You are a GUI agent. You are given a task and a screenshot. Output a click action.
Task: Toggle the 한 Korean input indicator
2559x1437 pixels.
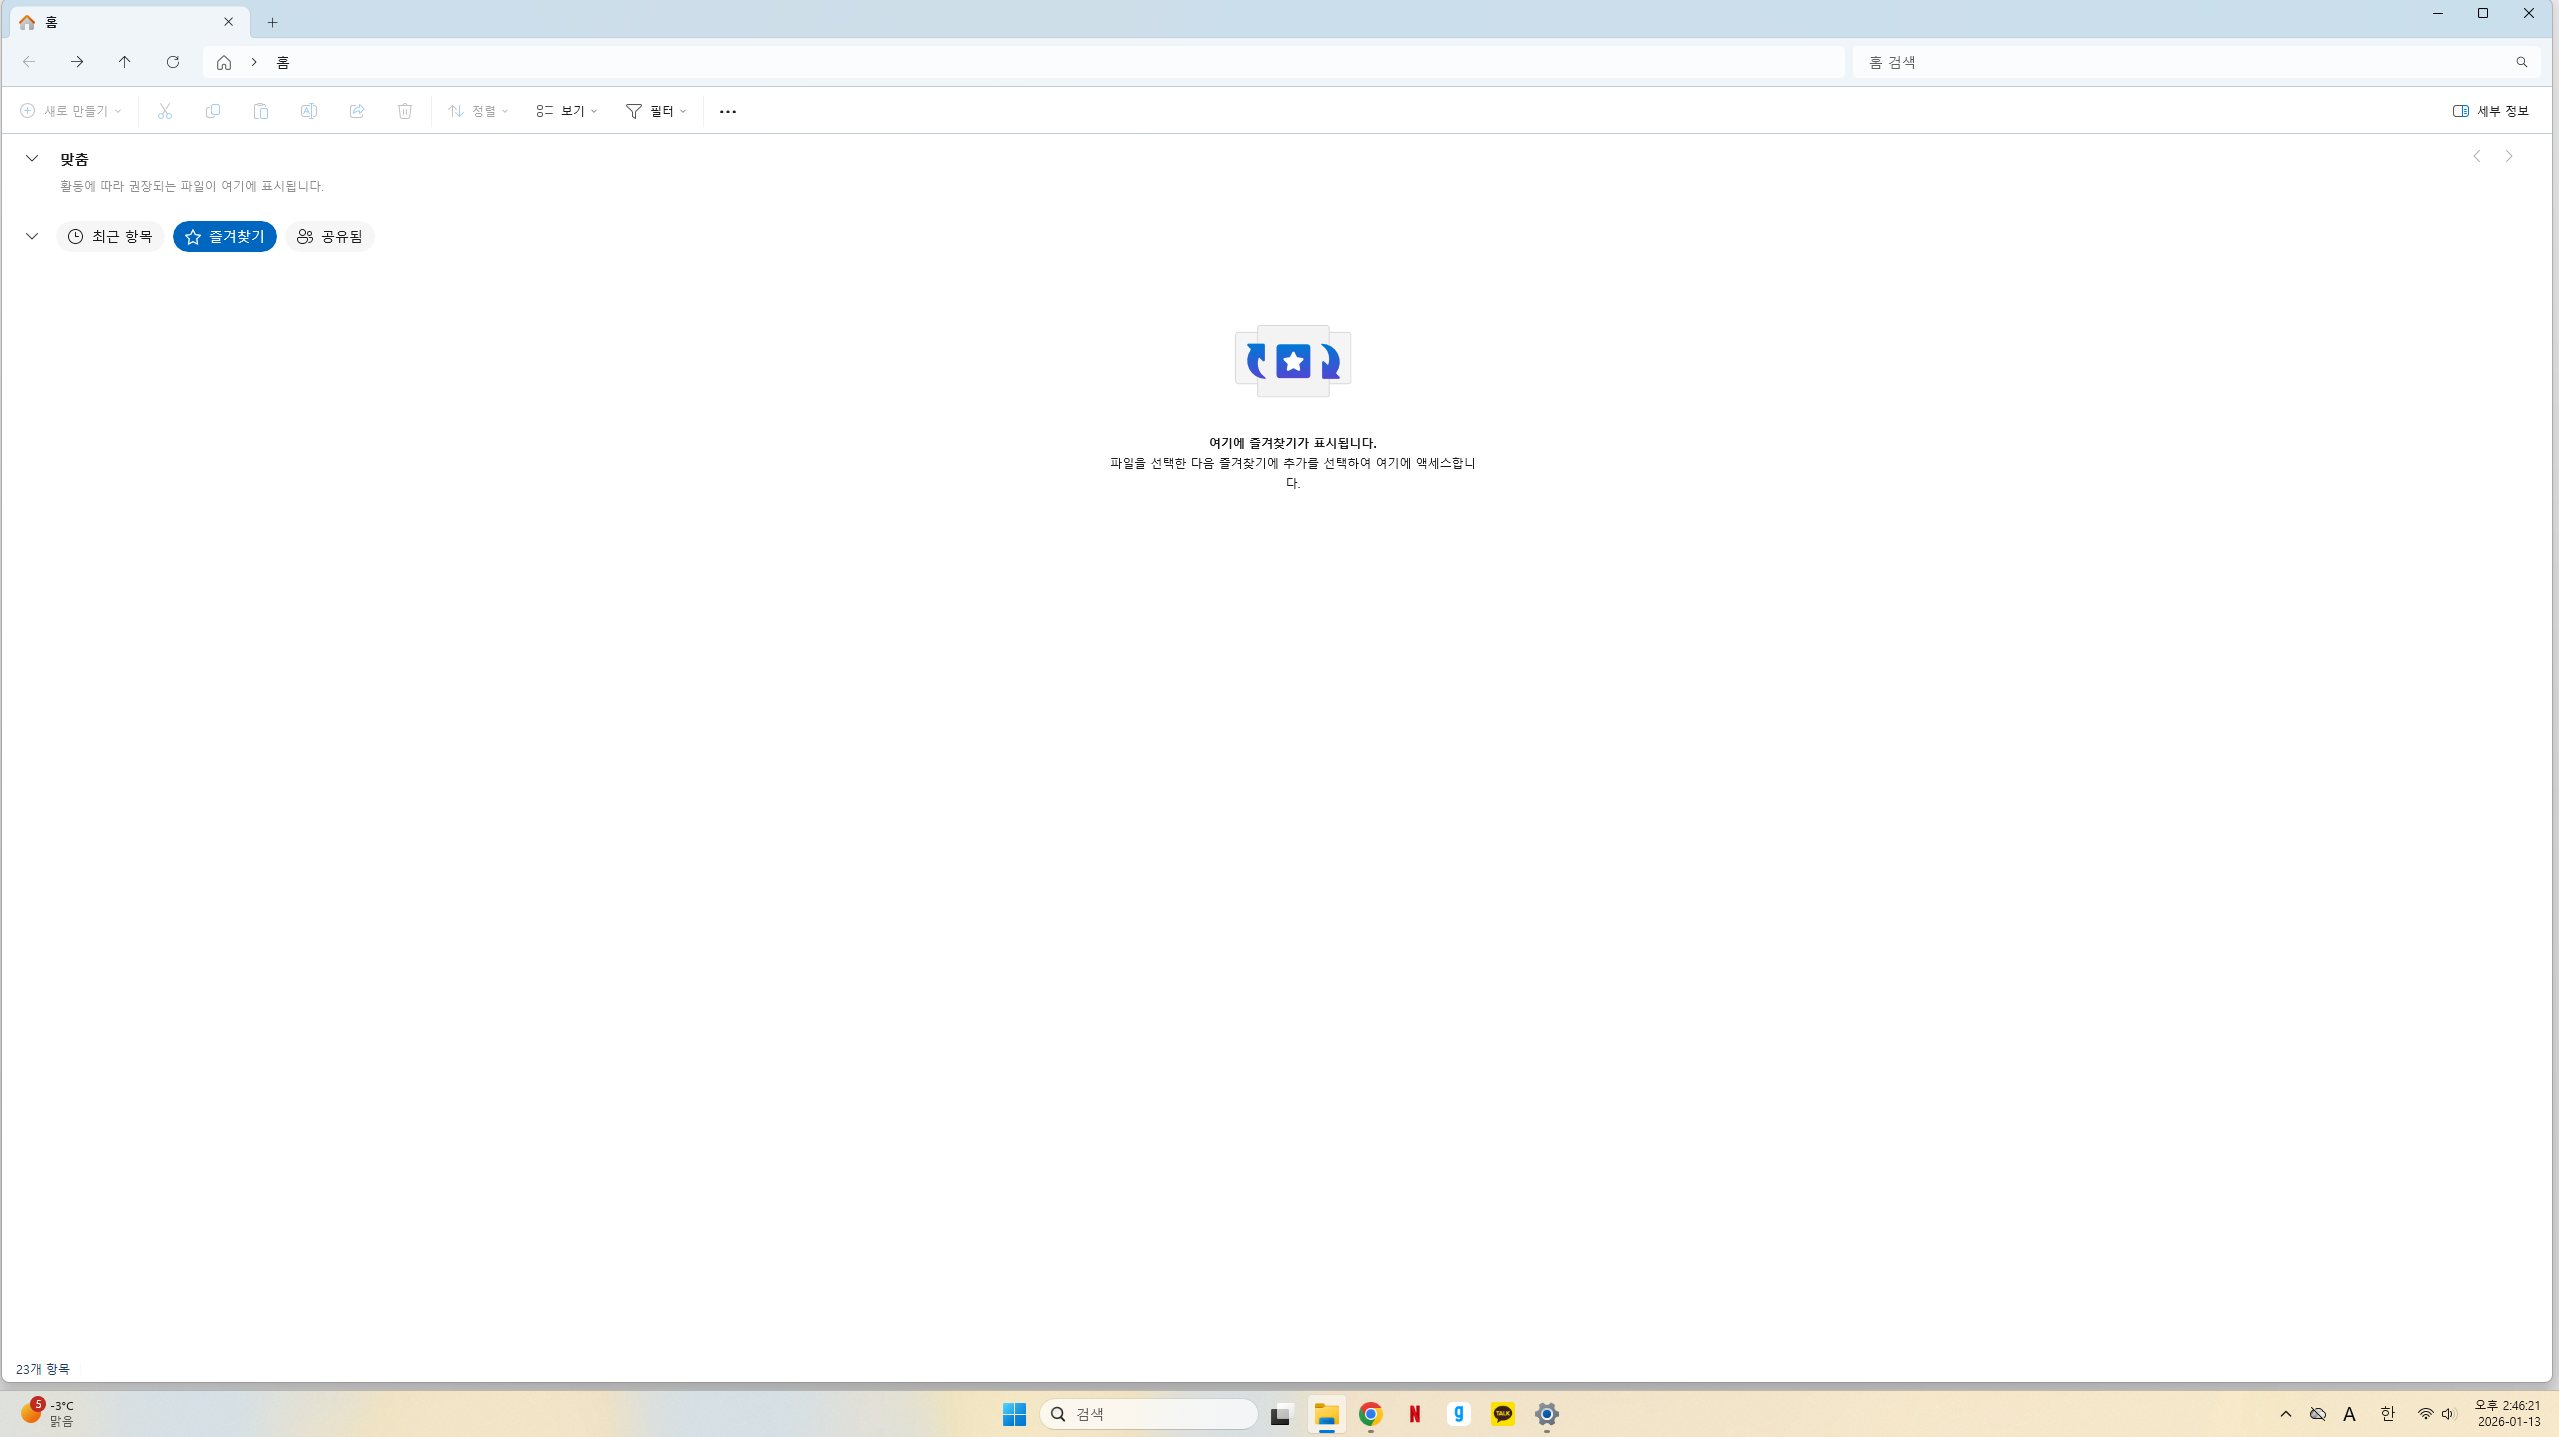click(2387, 1414)
